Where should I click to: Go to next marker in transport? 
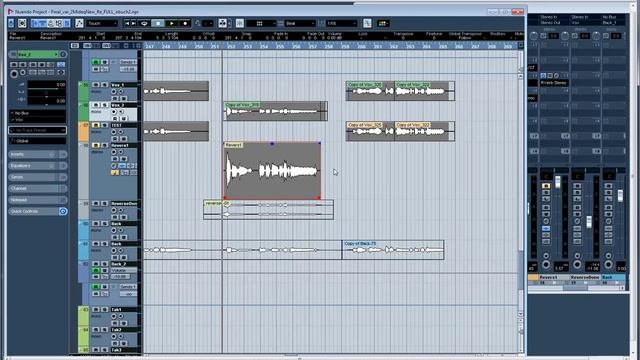[133, 24]
